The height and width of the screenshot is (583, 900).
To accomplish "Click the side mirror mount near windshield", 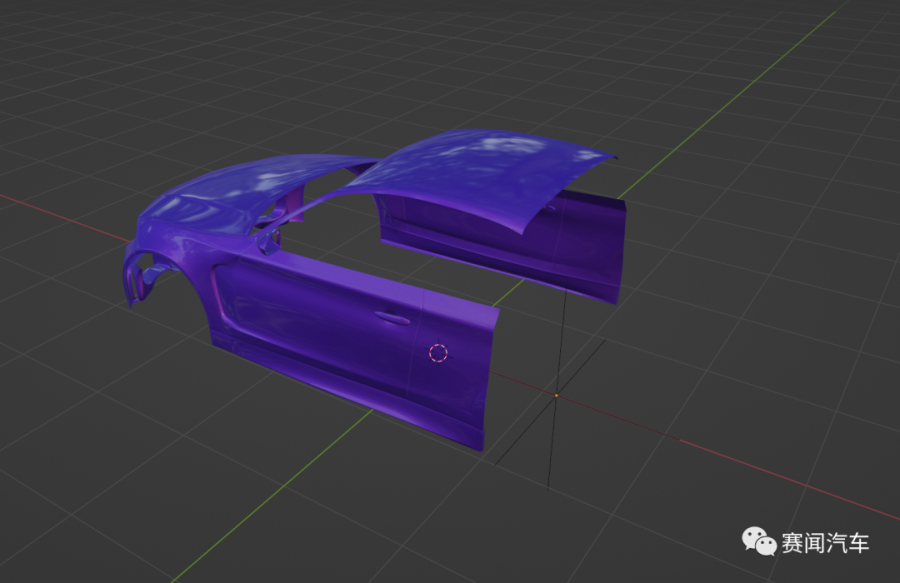I will (x=268, y=242).
